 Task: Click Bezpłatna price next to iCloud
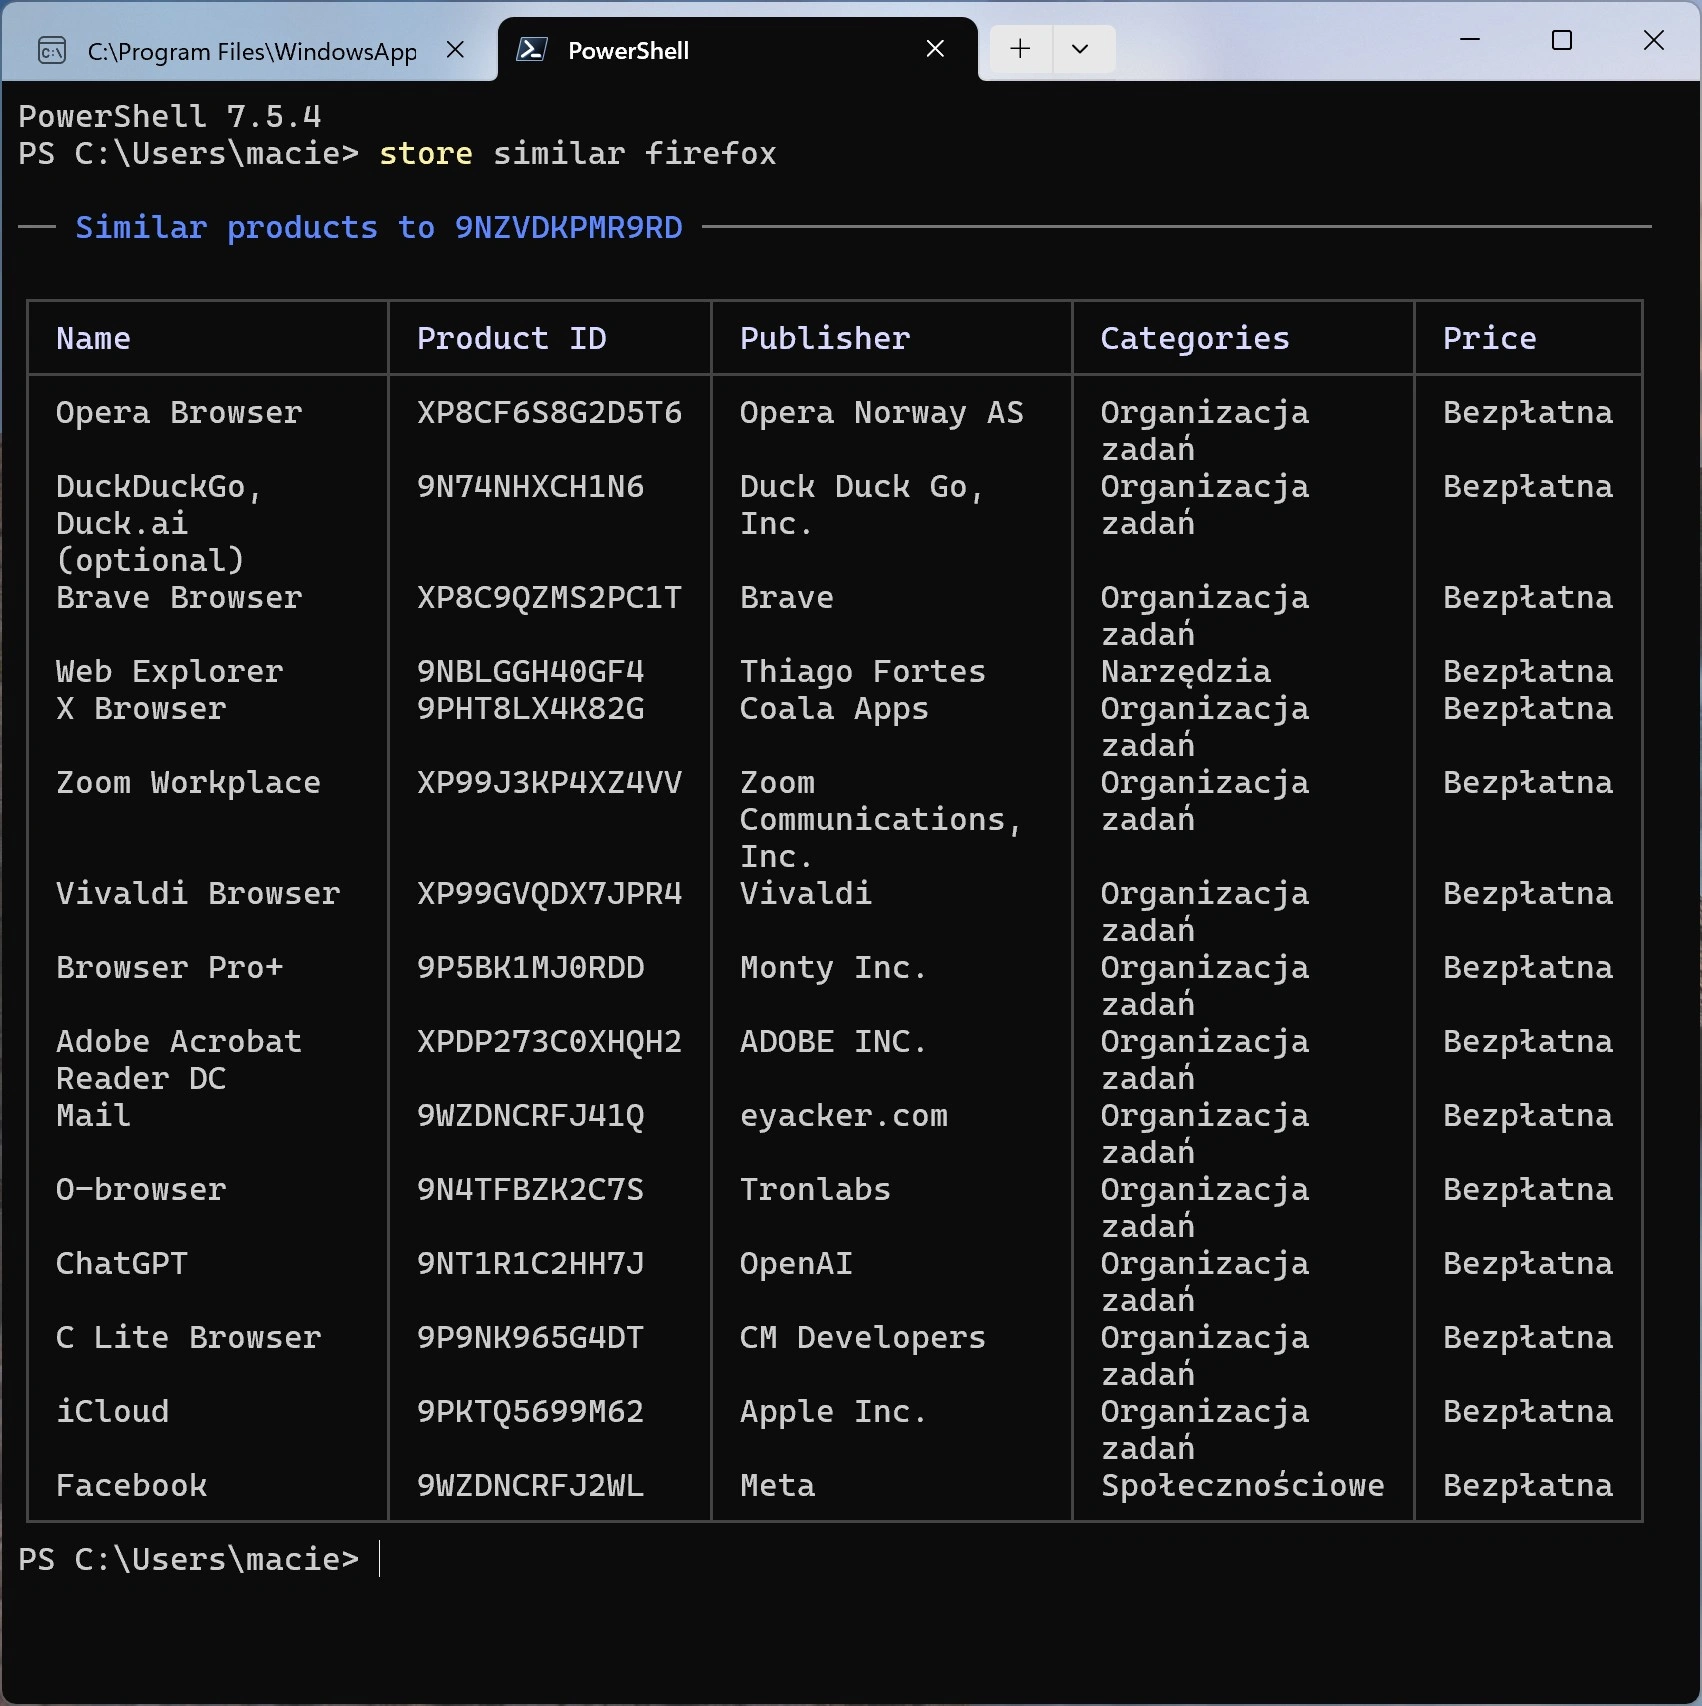click(1527, 1411)
